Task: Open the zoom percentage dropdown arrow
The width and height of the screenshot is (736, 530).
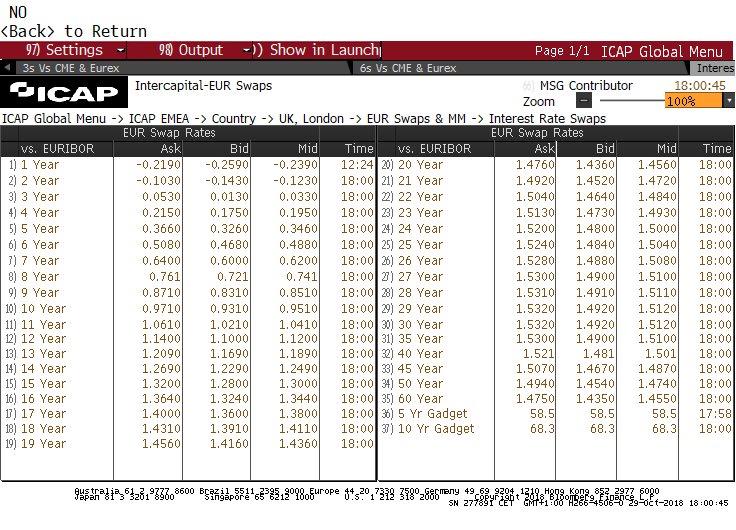Action: coord(728,101)
